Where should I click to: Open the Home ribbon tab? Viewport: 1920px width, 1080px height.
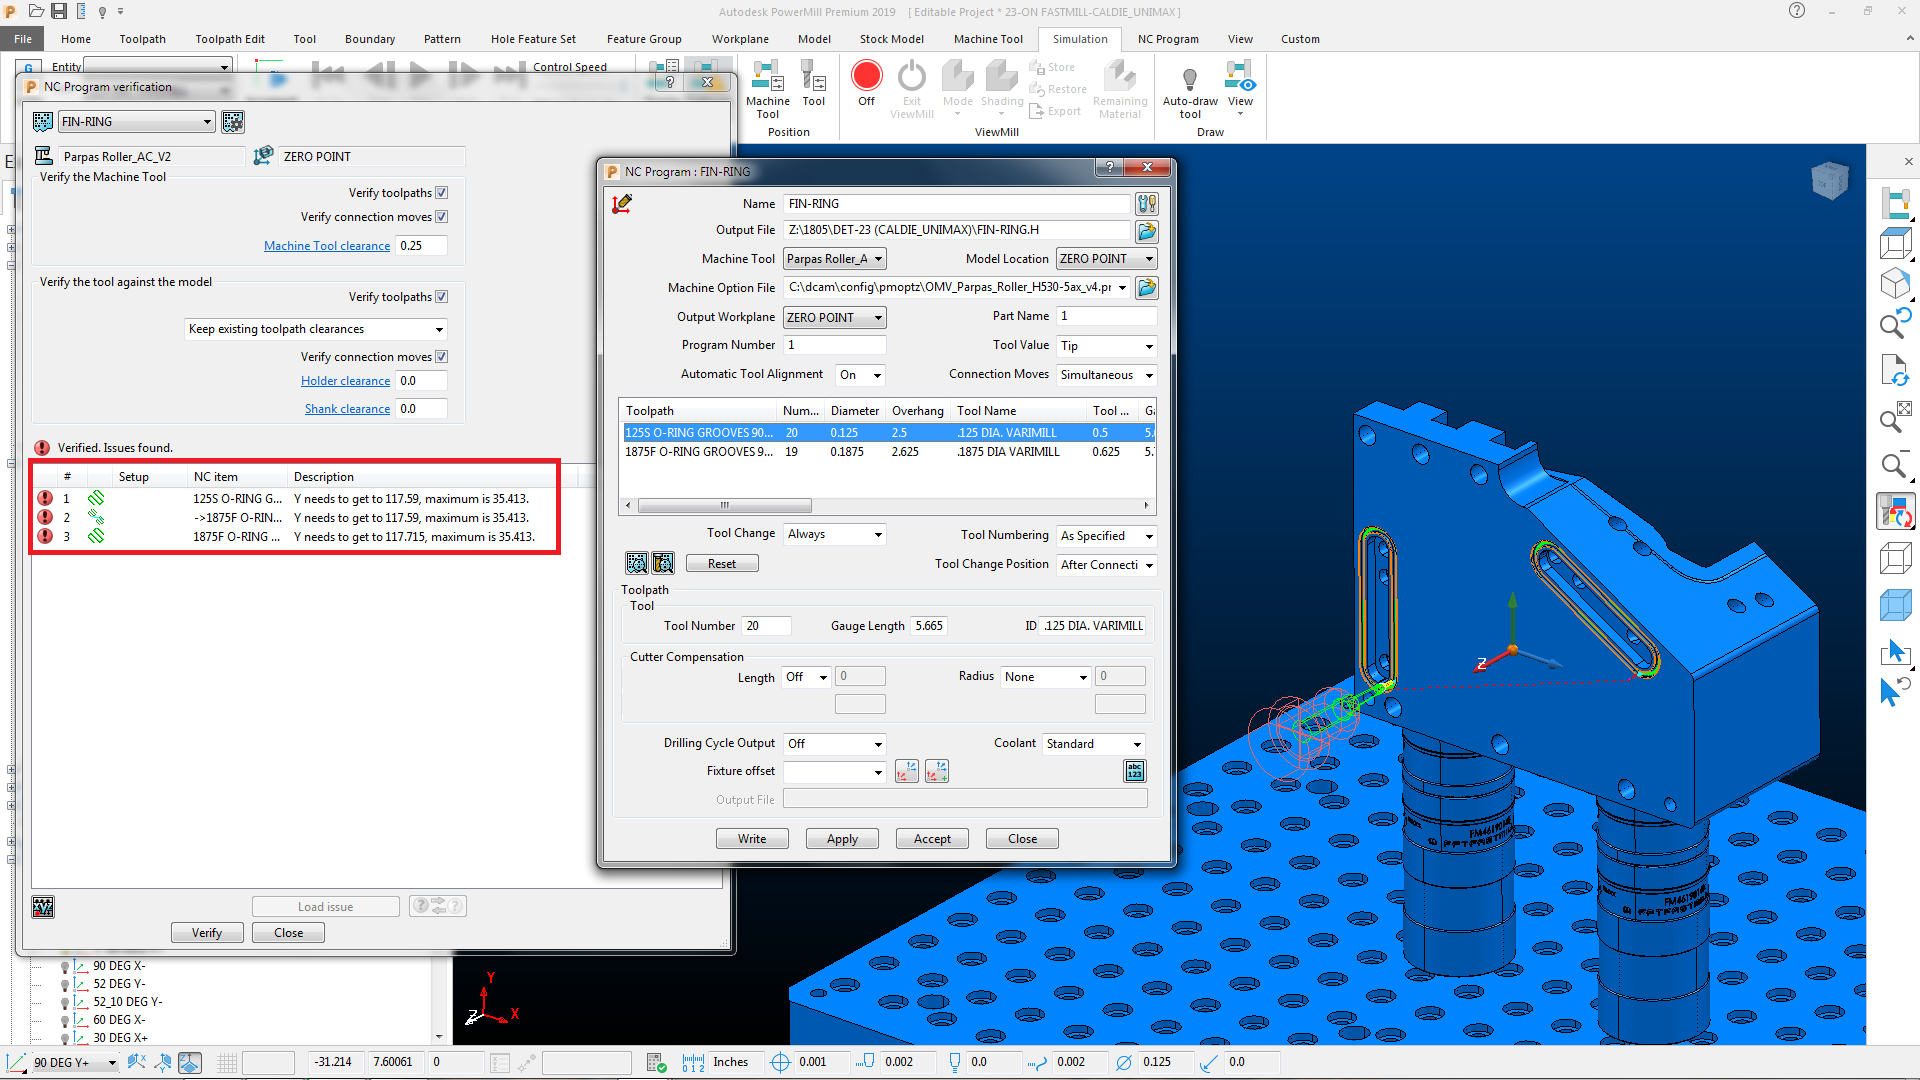(x=76, y=39)
